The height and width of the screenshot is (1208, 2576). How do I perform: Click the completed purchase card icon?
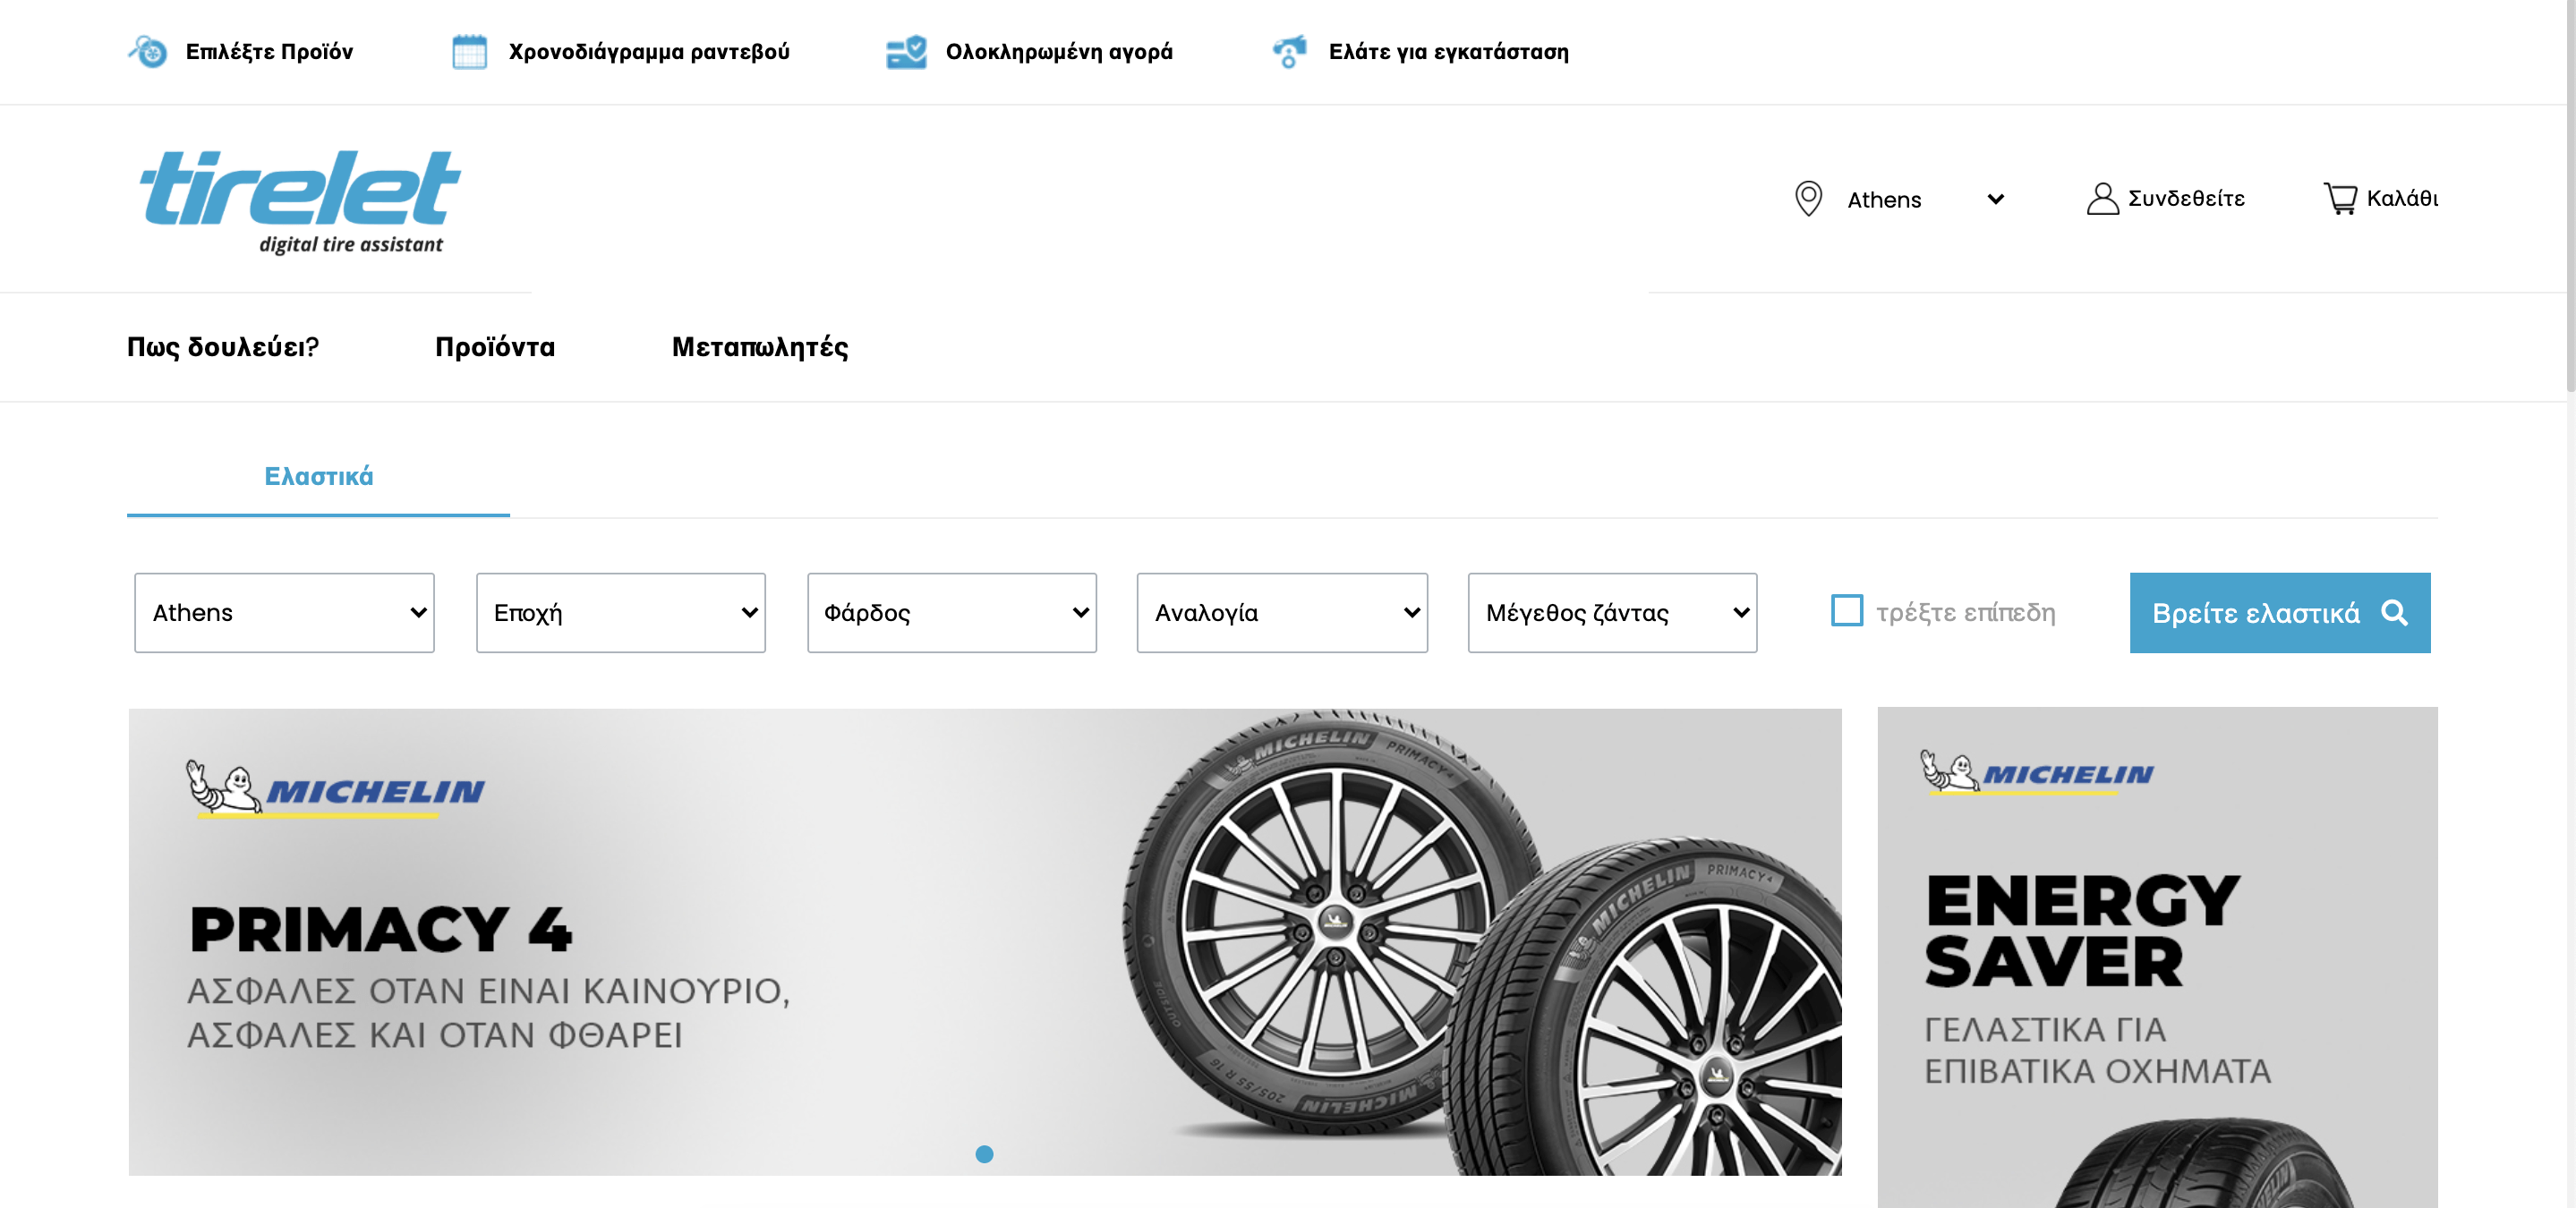pos(906,51)
